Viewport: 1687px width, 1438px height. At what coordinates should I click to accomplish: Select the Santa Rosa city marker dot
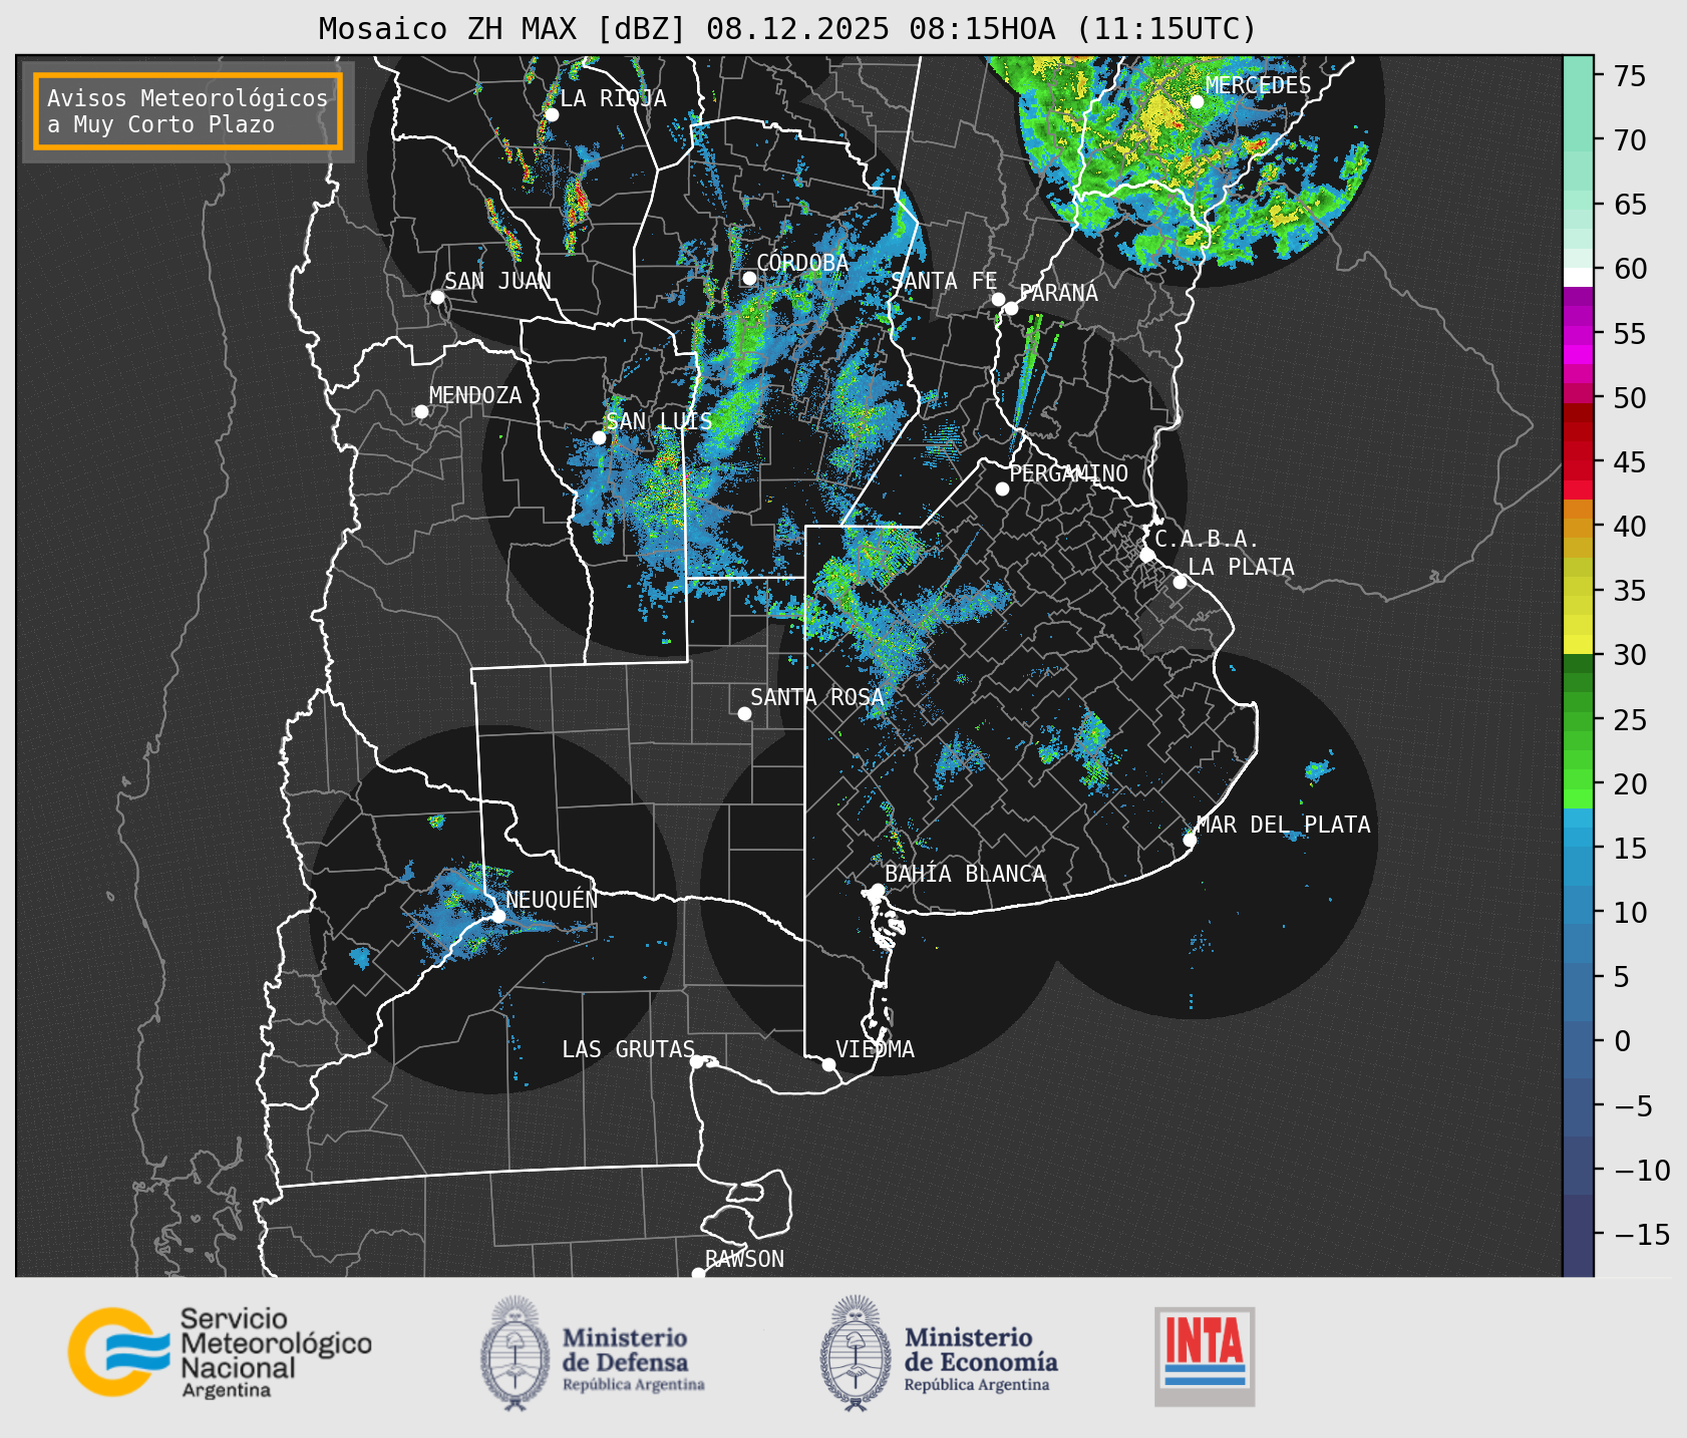[744, 713]
